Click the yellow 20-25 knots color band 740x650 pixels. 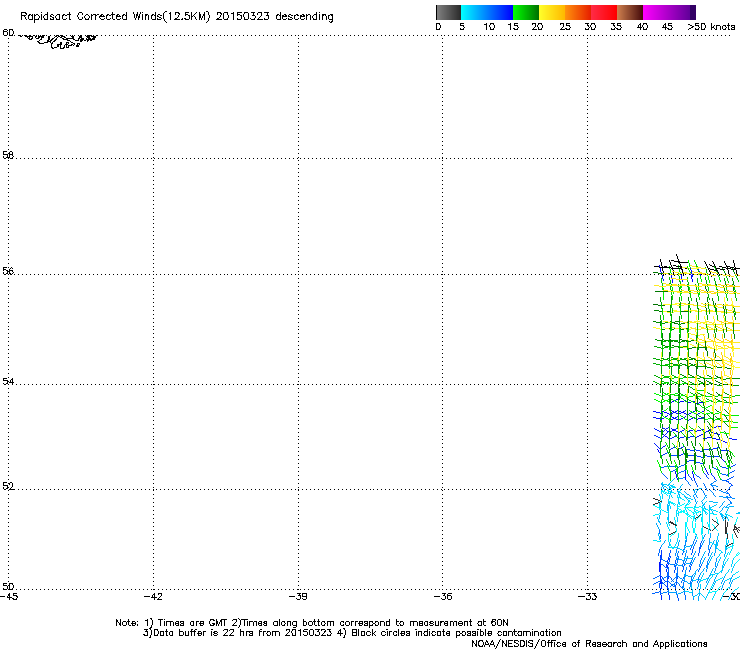(x=552, y=12)
